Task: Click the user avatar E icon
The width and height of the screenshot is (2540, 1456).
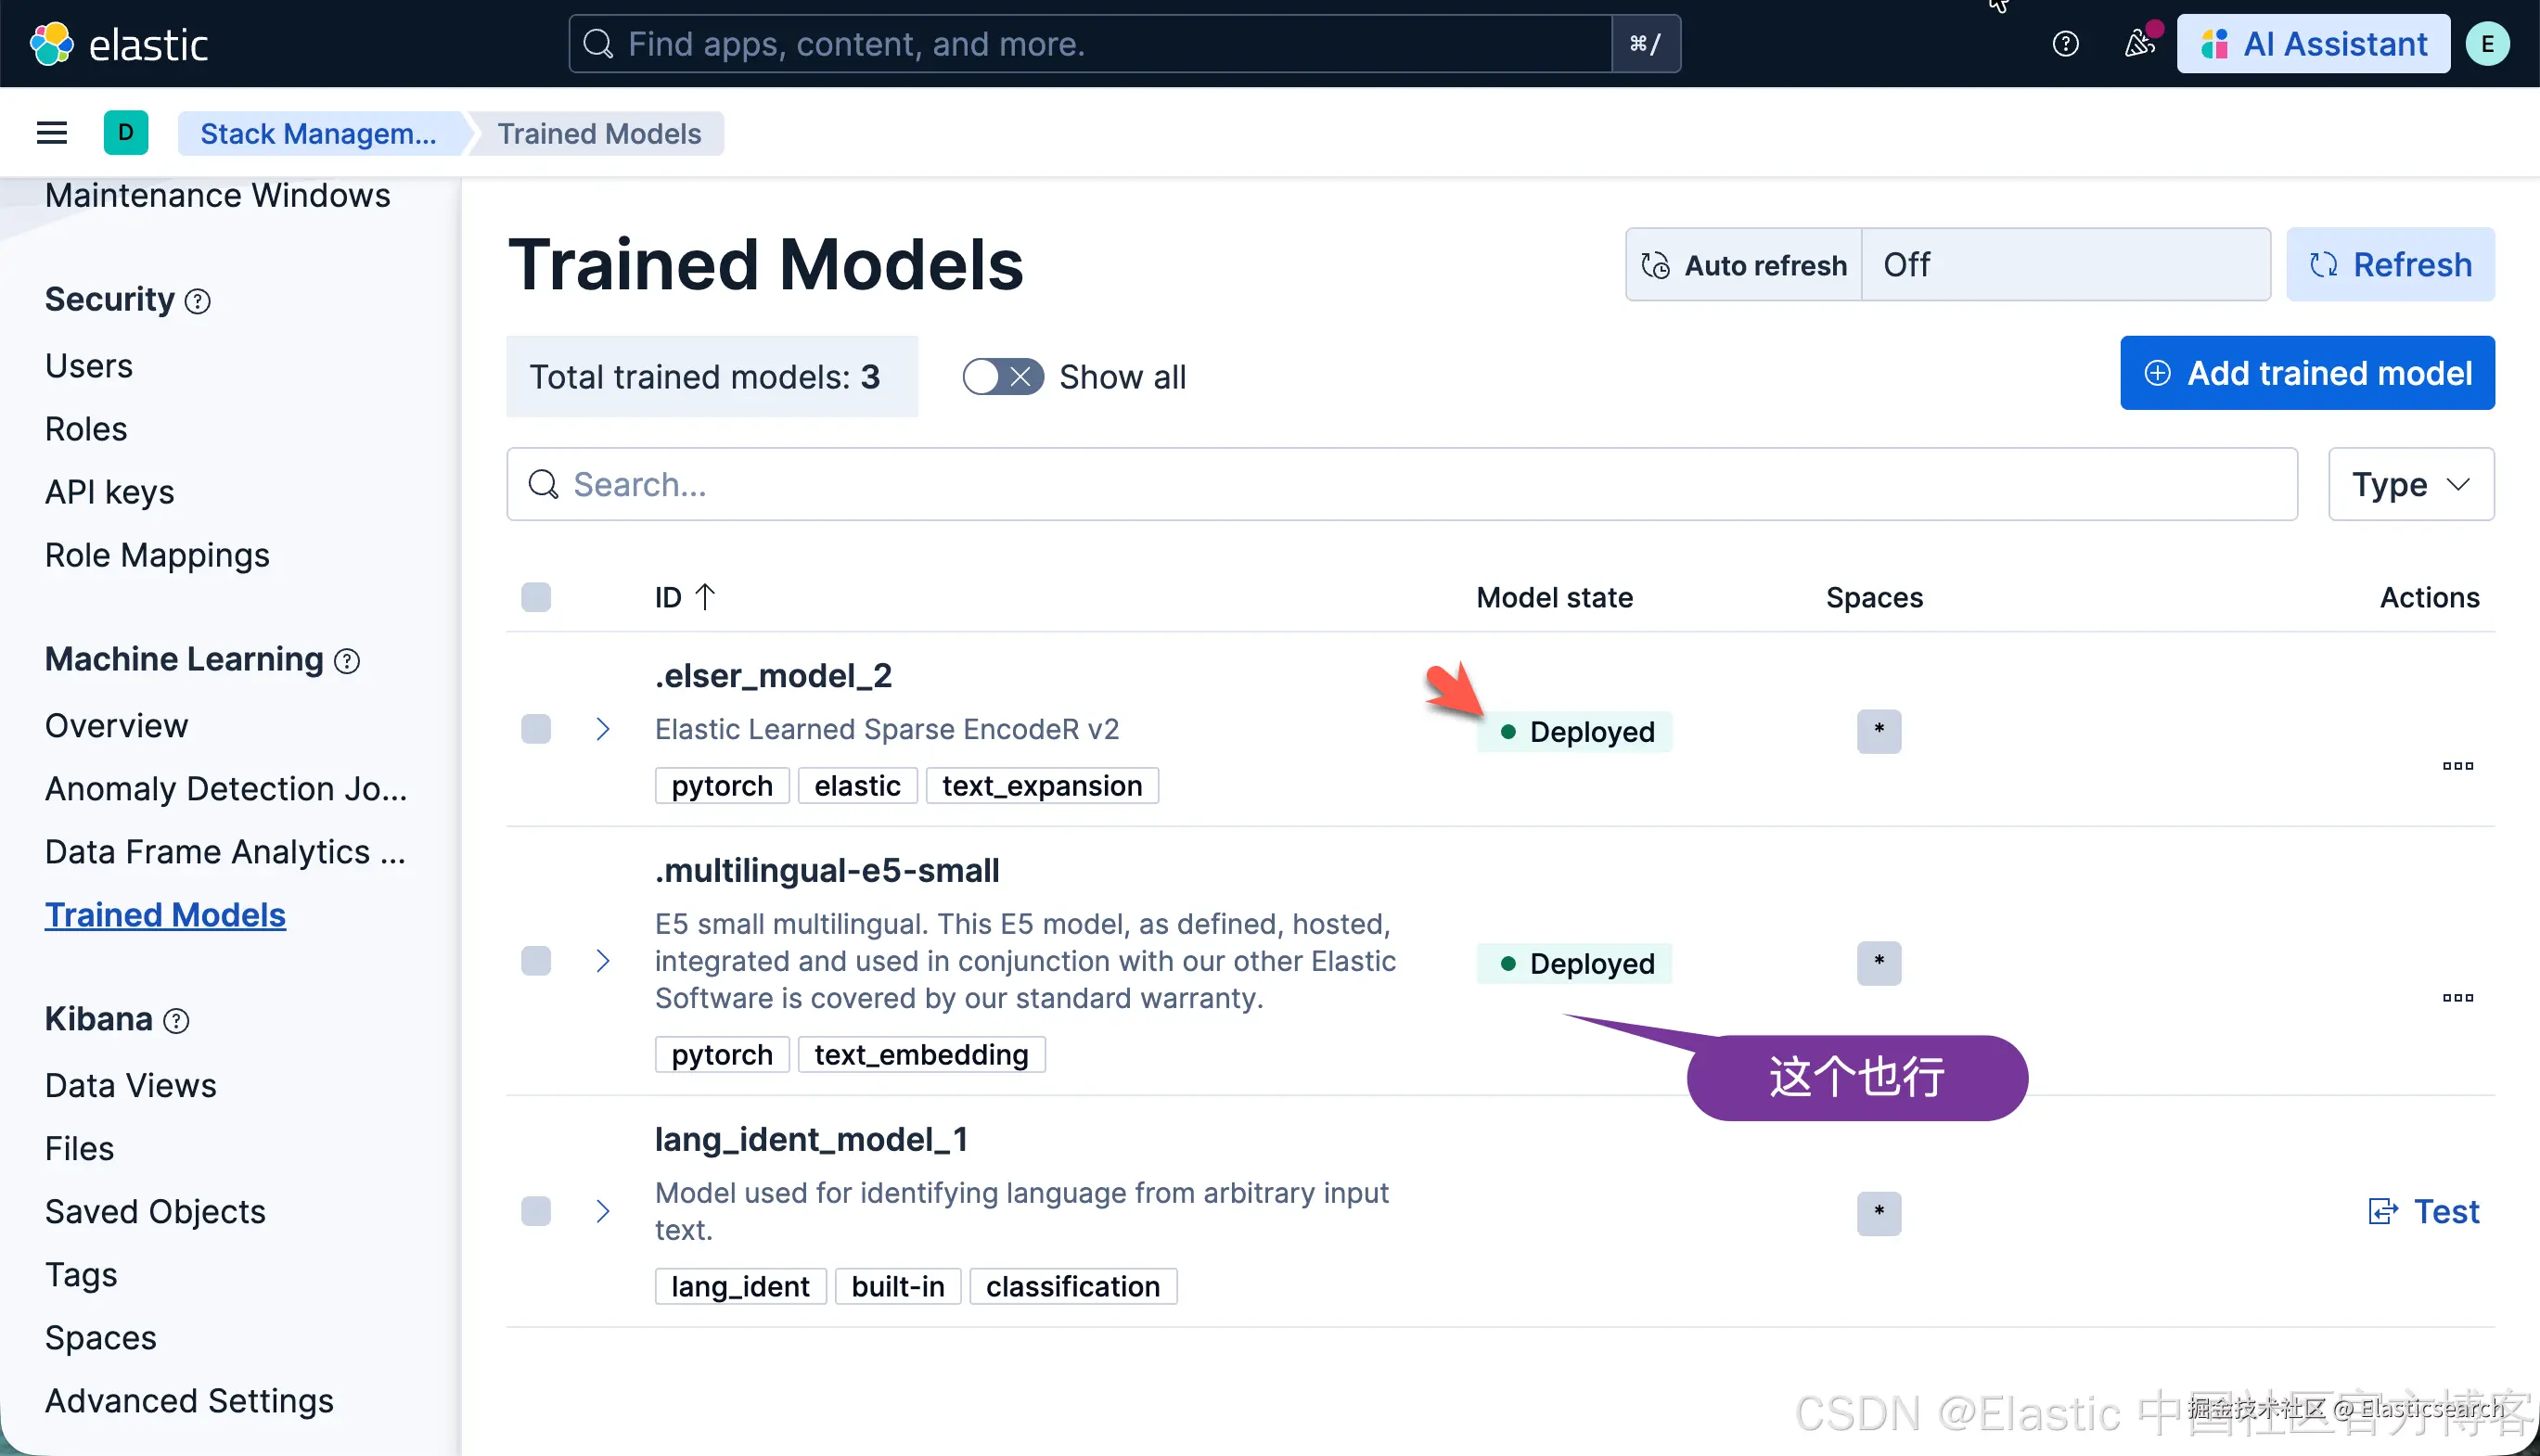Action: 2487,44
